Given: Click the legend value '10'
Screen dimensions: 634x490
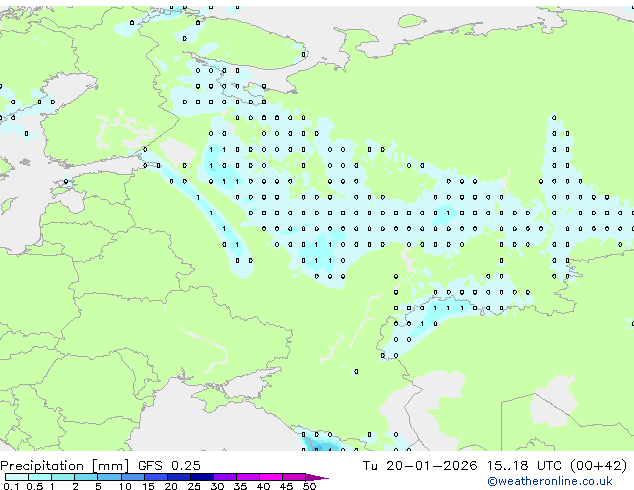Looking at the screenshot, I should (x=125, y=486).
